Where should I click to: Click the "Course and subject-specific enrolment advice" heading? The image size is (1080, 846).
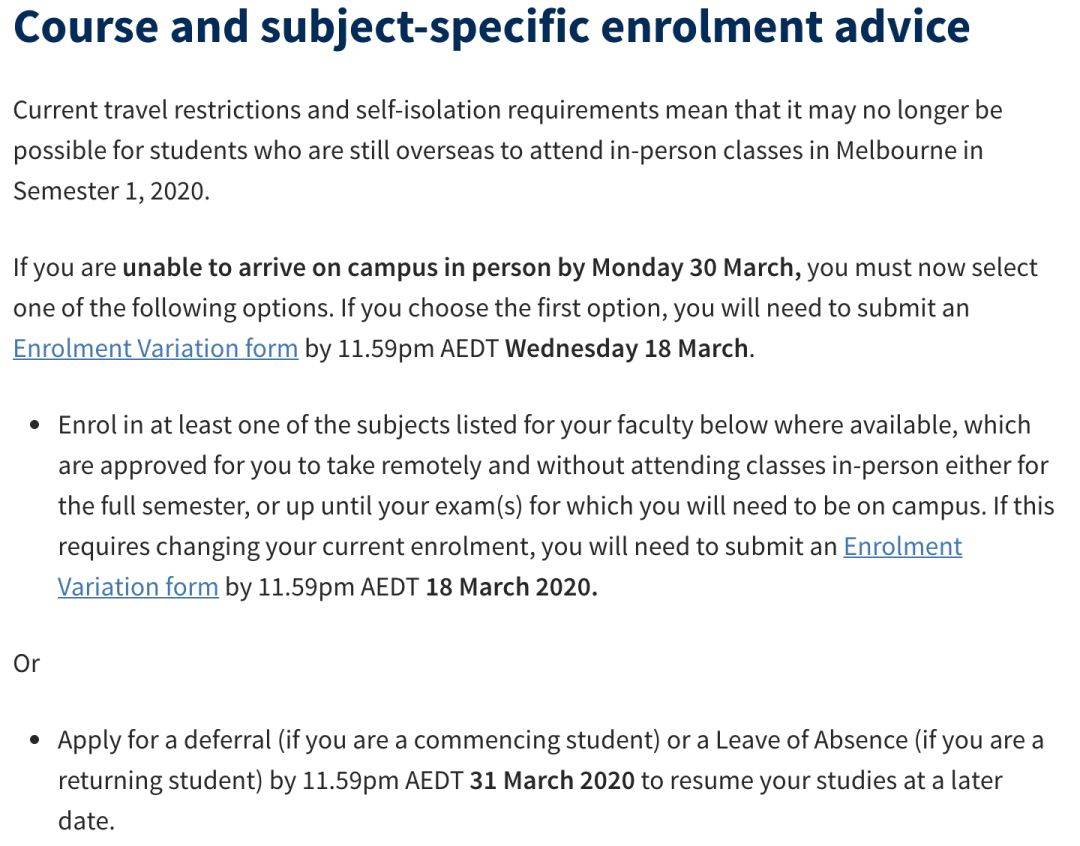pos(491,28)
